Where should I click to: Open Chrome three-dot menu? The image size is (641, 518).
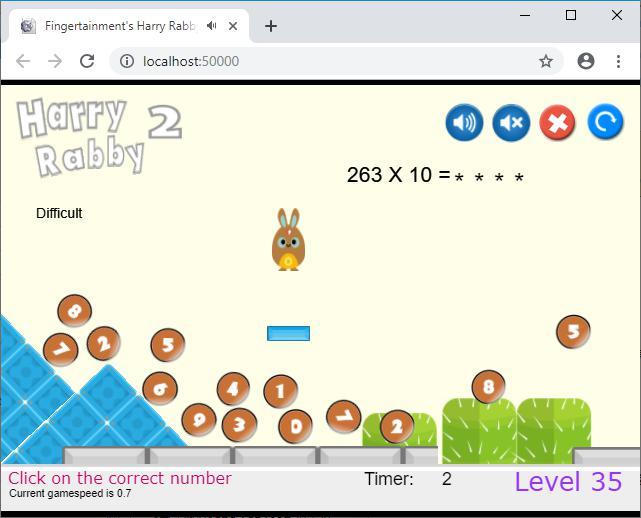pyautogui.click(x=618, y=61)
